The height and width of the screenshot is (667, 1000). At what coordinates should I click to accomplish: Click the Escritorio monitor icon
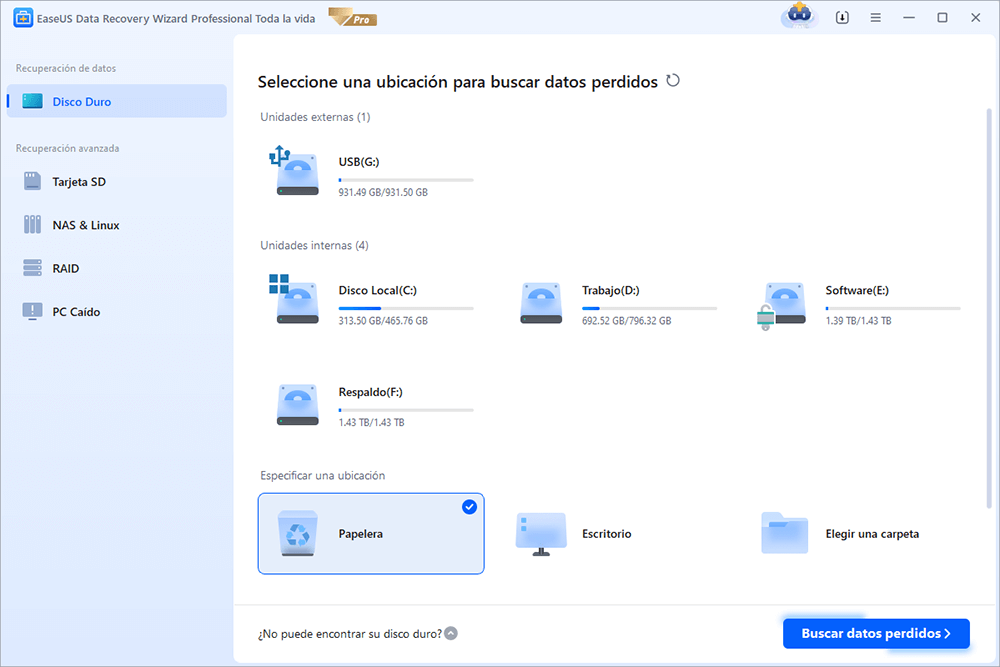[x=541, y=533]
